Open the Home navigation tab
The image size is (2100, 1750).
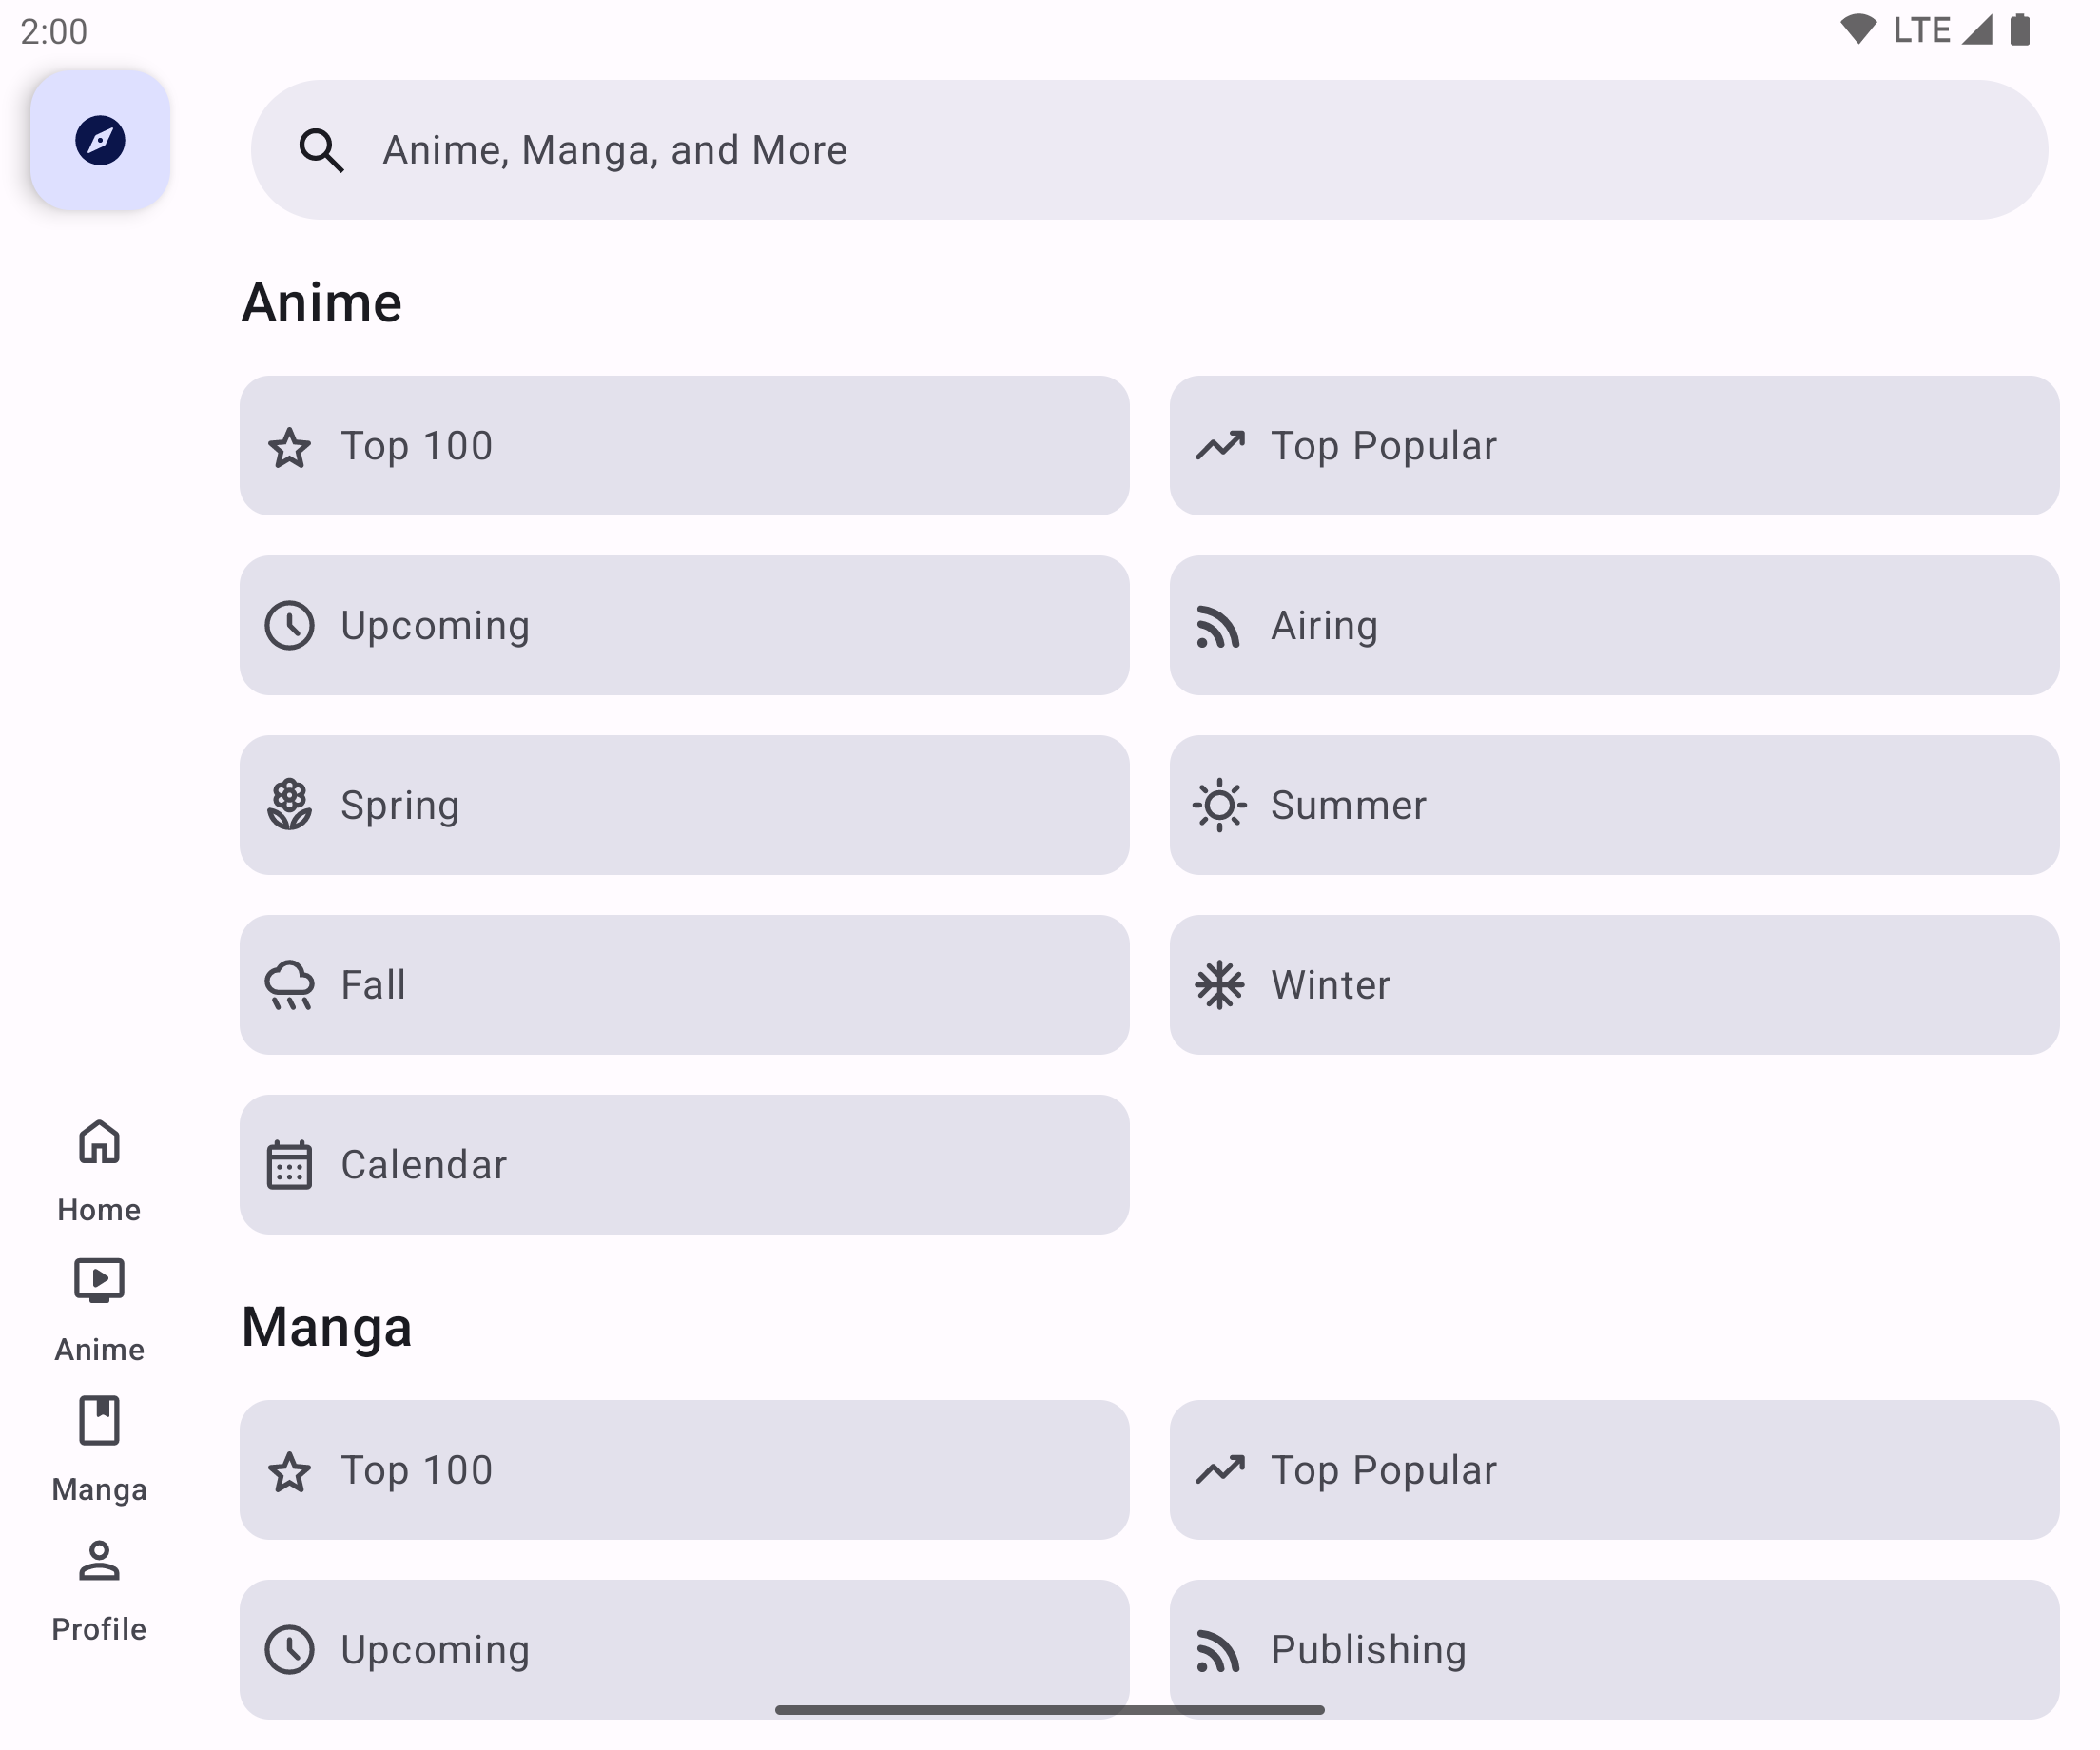tap(99, 1168)
